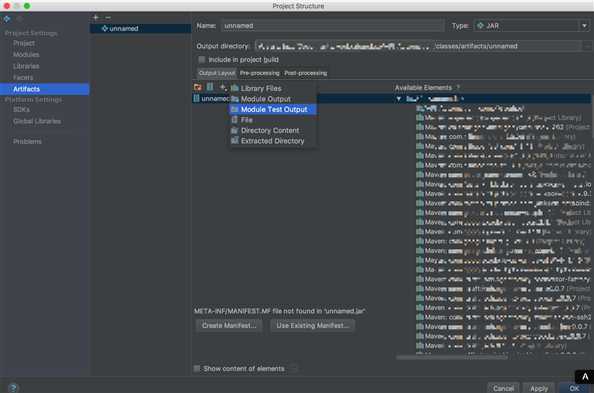This screenshot has width=594, height=393.
Task: Select unnamed.jar in output layout tree
Action: coord(211,99)
